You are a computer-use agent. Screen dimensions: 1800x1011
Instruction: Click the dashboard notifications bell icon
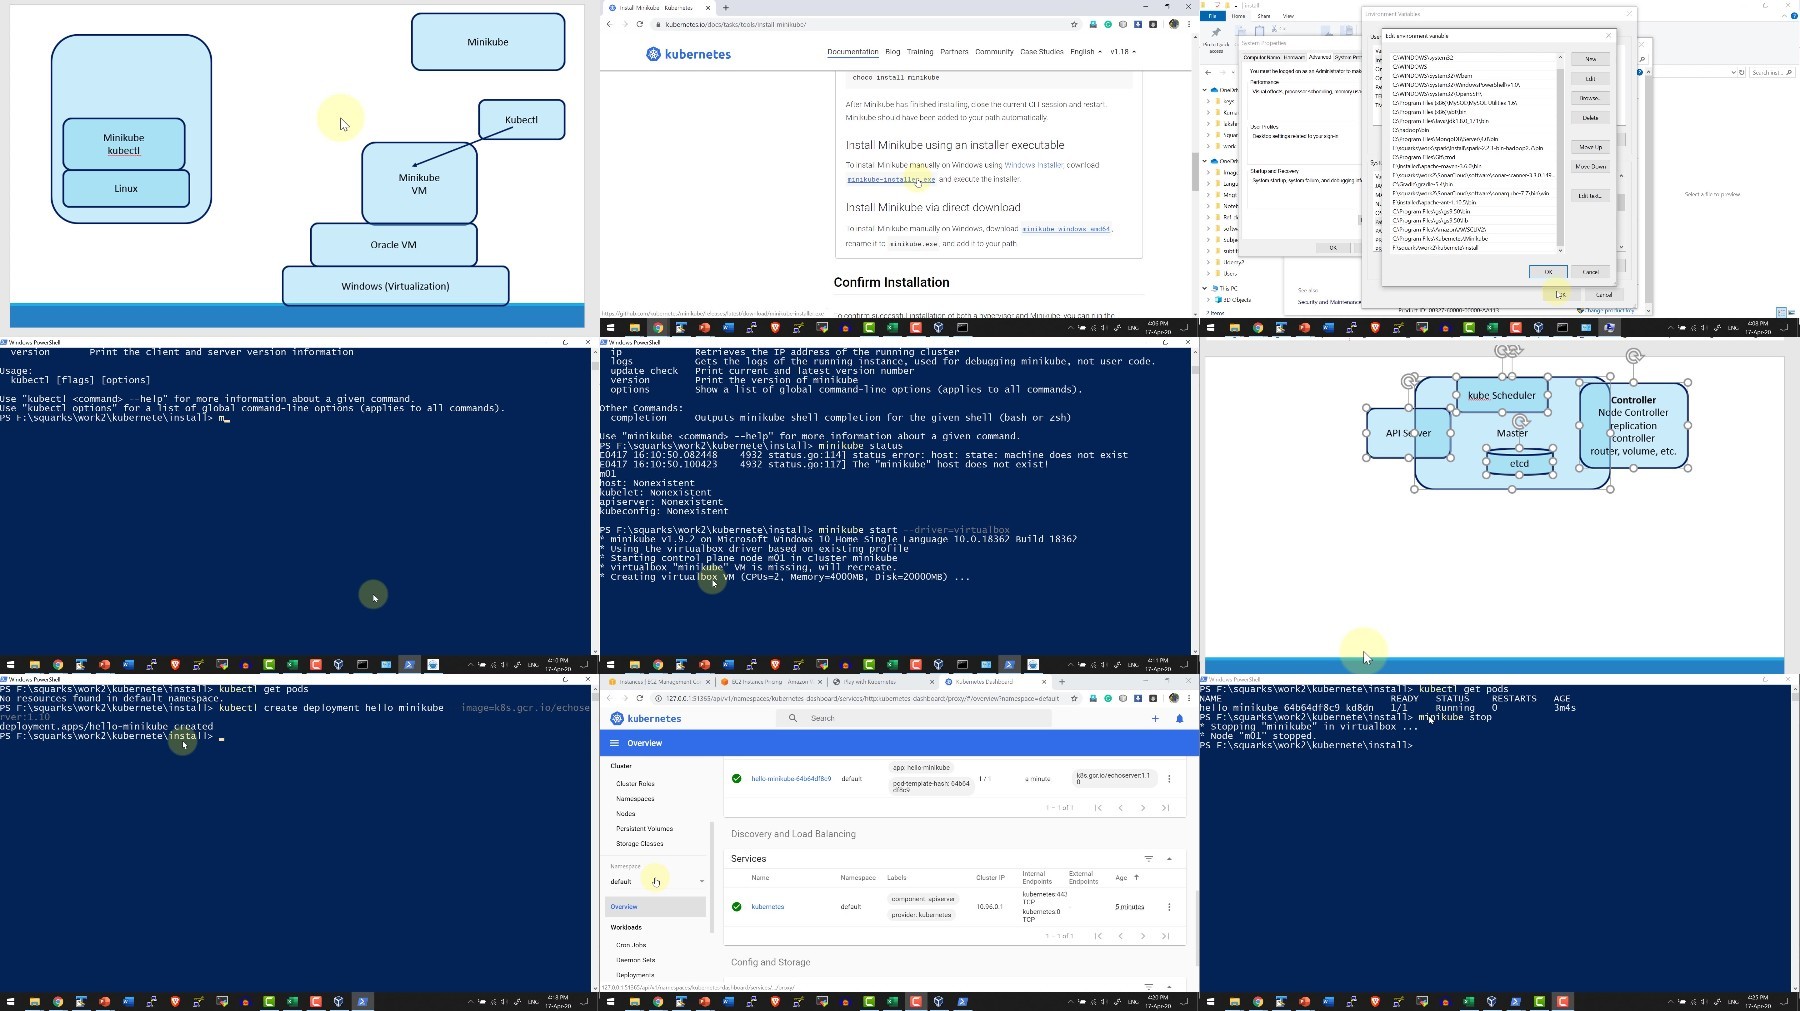point(1179,718)
